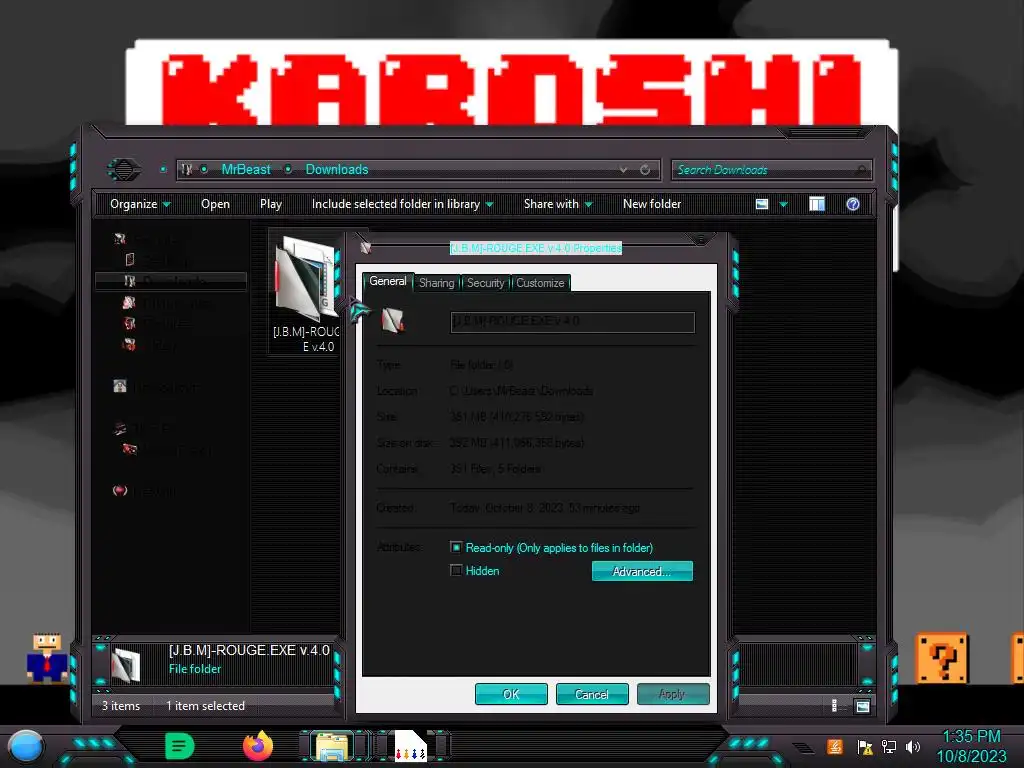The height and width of the screenshot is (768, 1024).
Task: Click the pixel character desktop icon
Action: click(47, 658)
